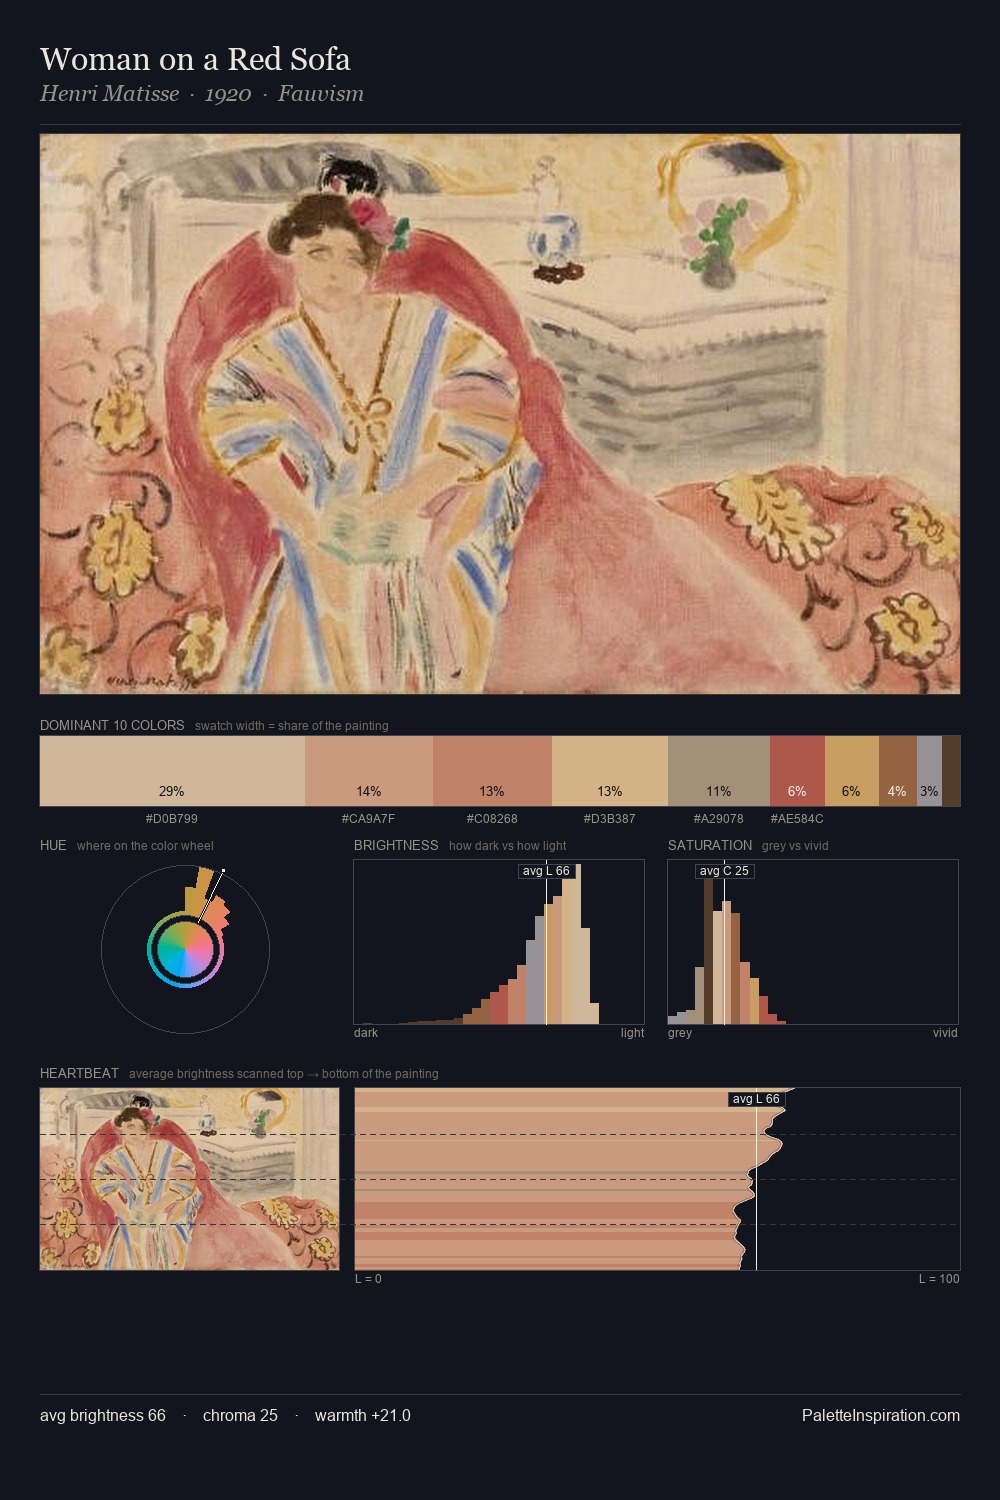The width and height of the screenshot is (1000, 1500).
Task: Click the heartbeat brightness scan chart
Action: (x=658, y=1179)
